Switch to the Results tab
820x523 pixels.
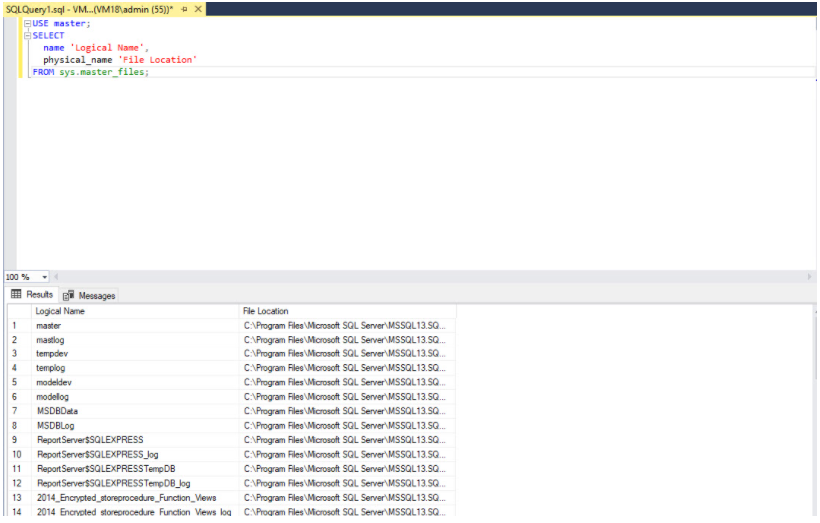32,294
